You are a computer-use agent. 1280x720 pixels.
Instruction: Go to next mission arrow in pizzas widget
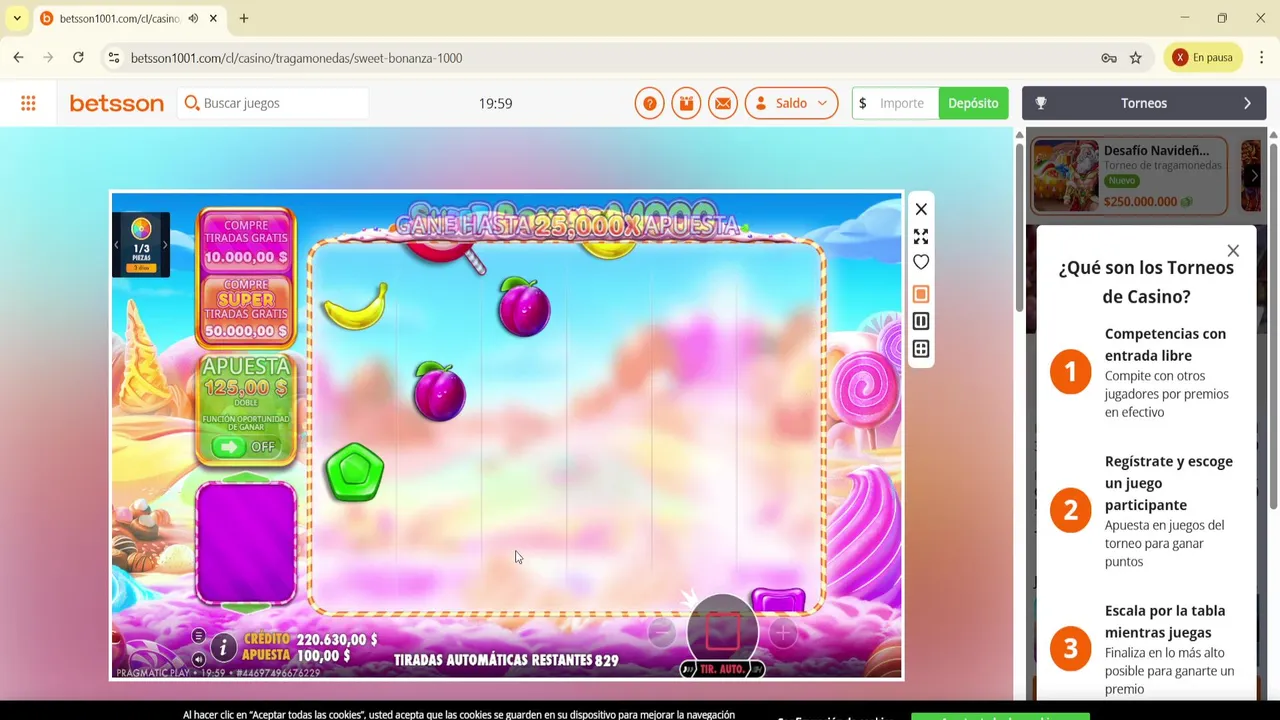point(165,245)
